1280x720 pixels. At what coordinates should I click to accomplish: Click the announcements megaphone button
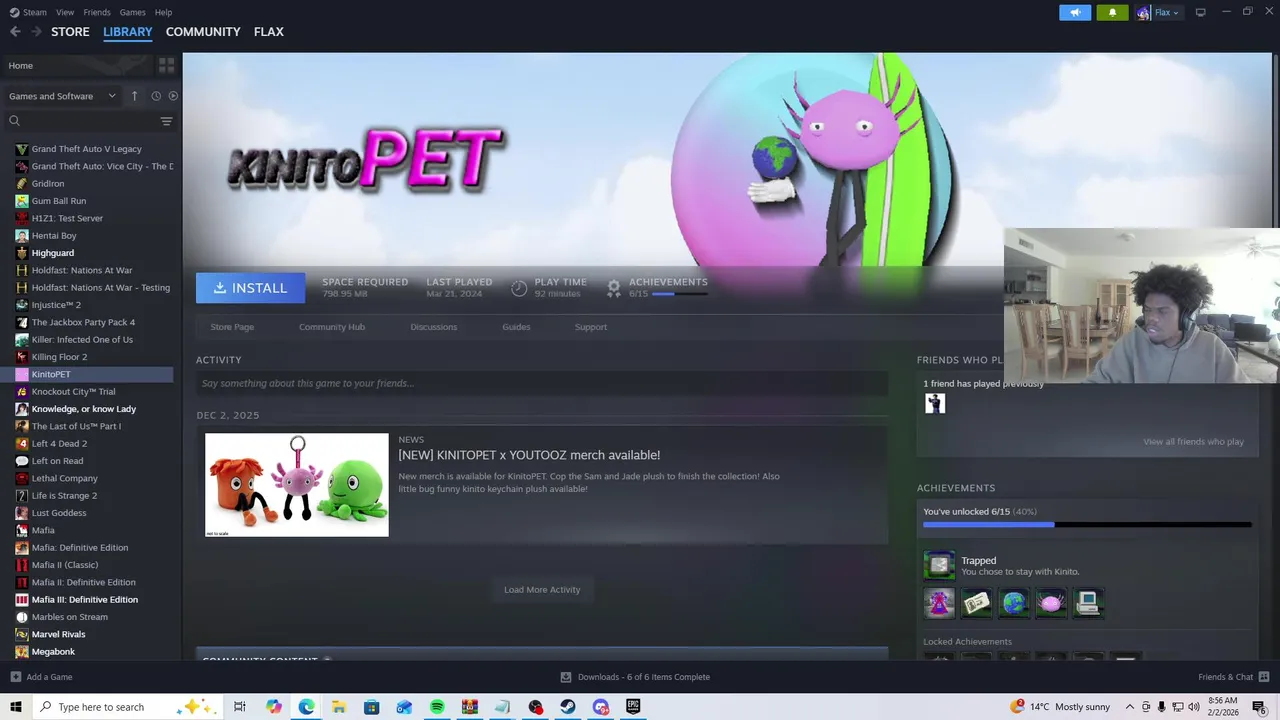click(1075, 12)
